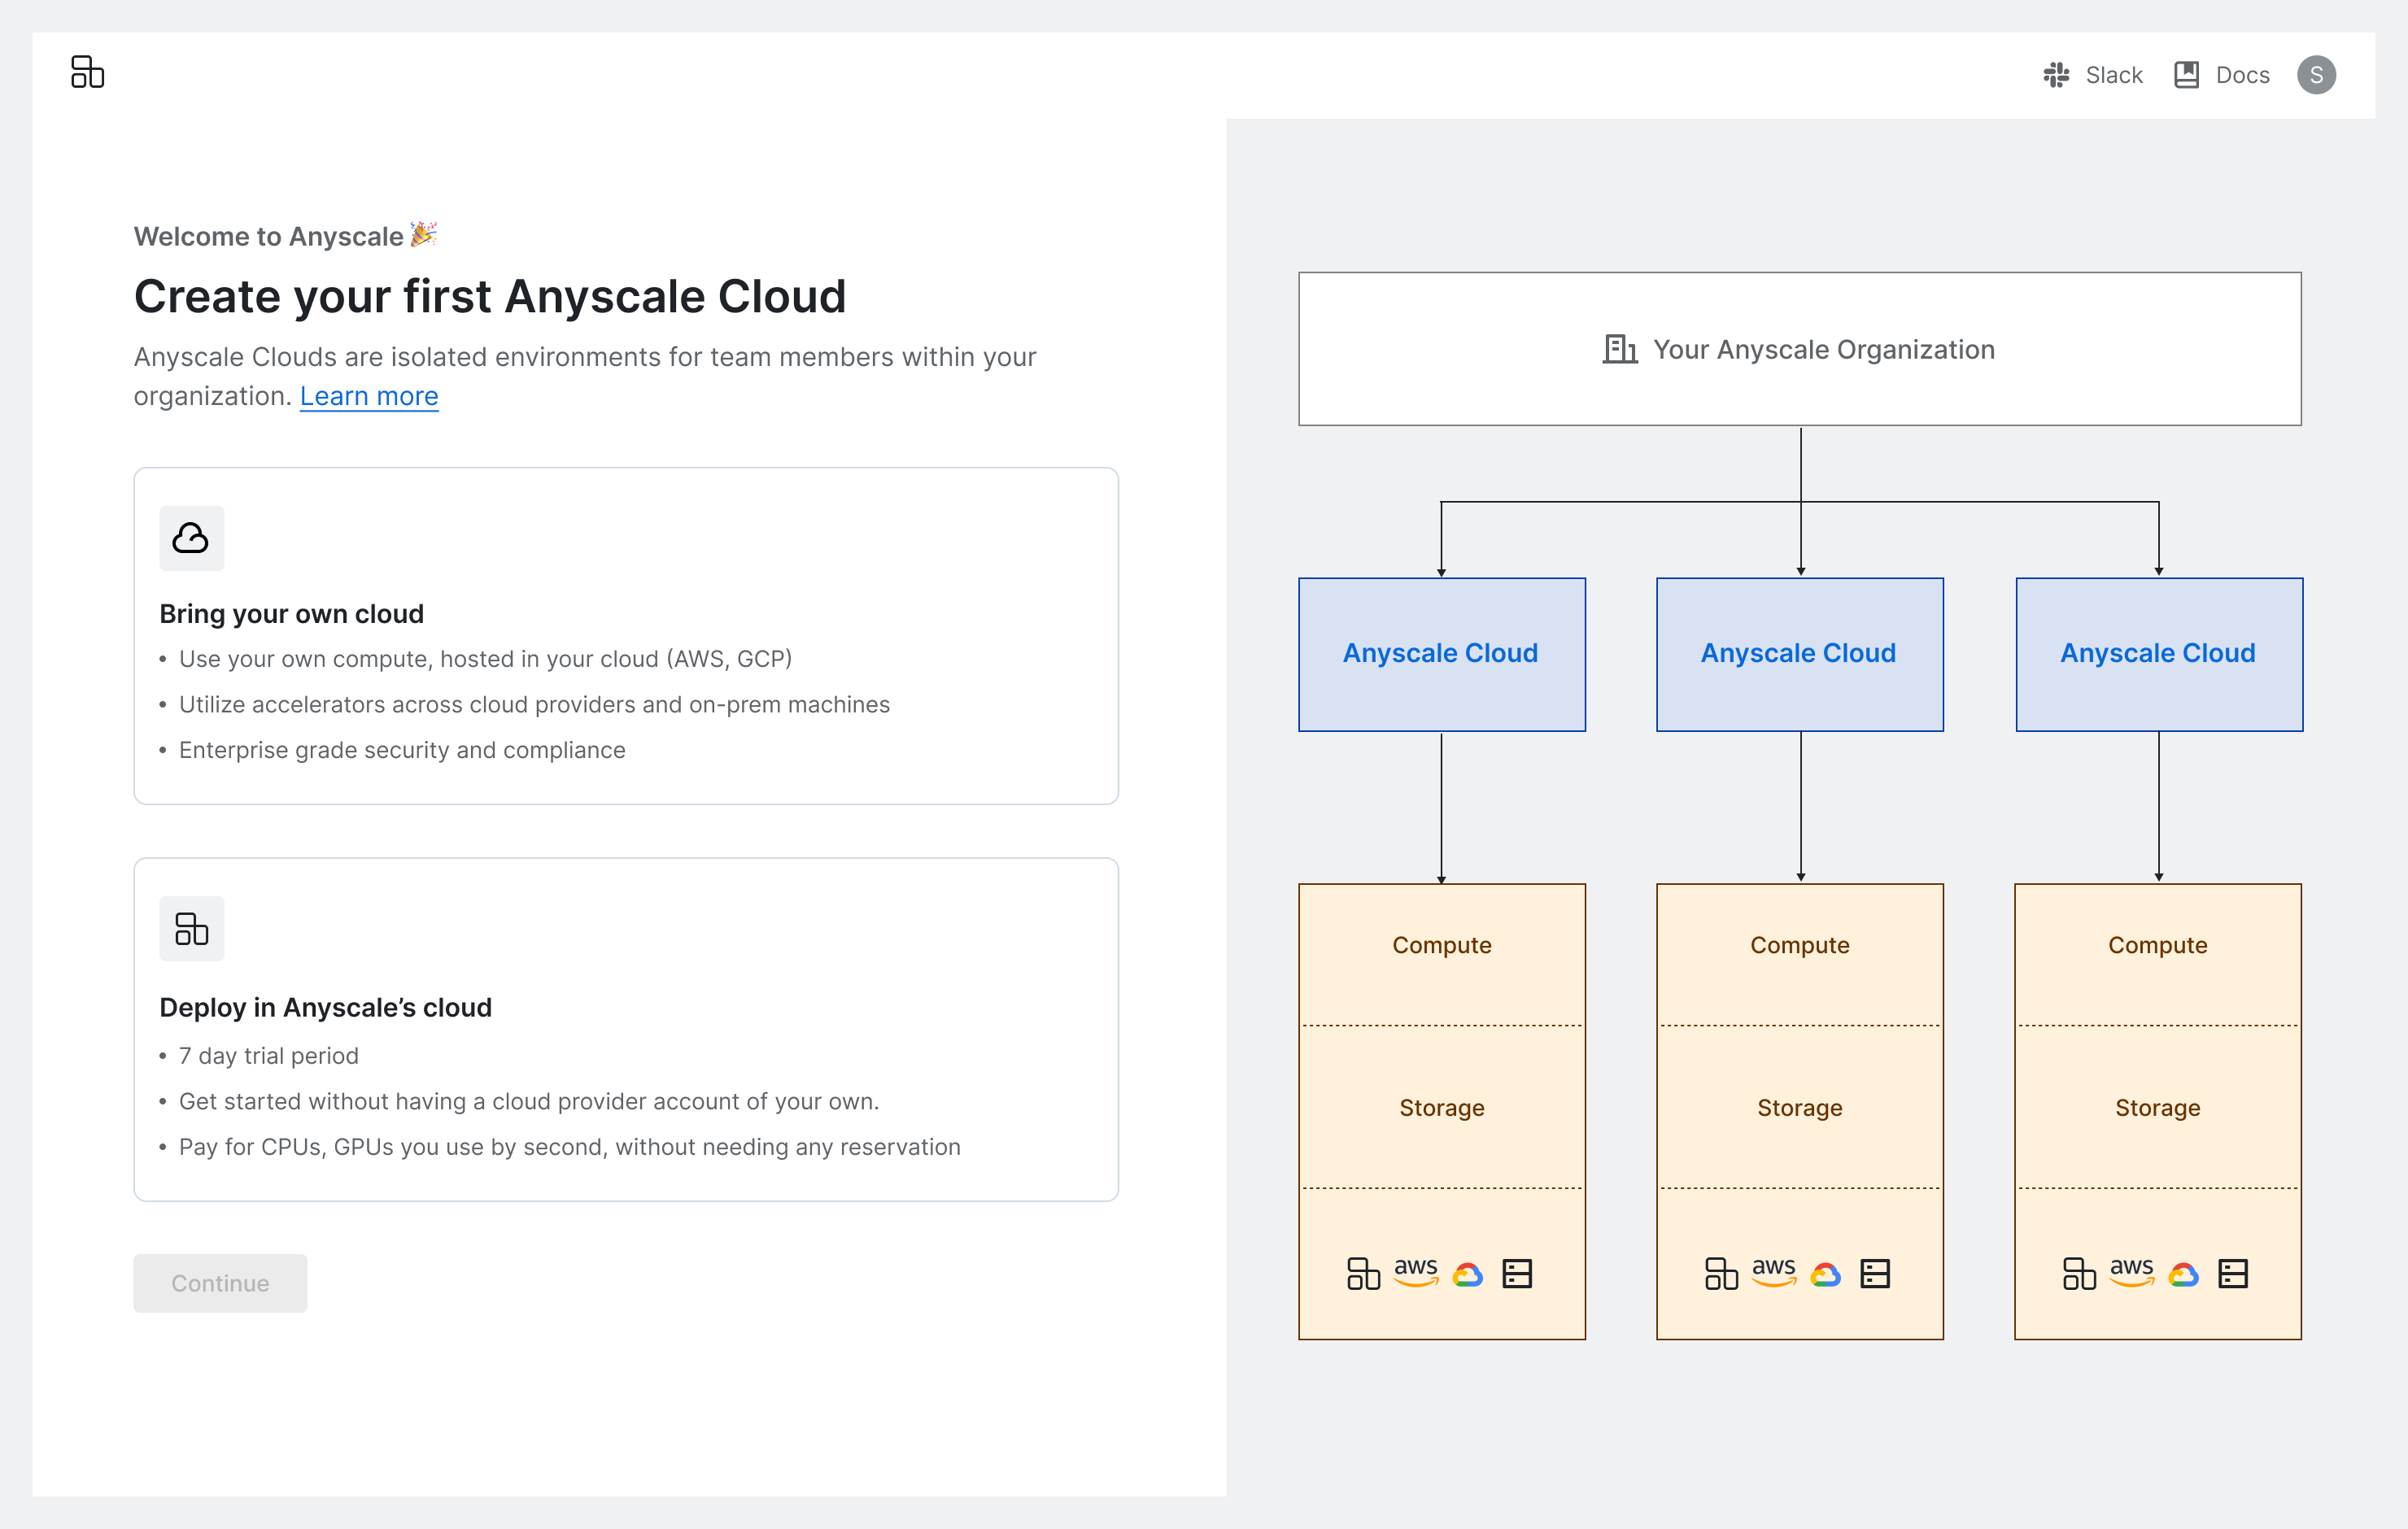Click Anyscale logo in right compute stack
Viewport: 2408px width, 1529px height.
tap(2079, 1273)
